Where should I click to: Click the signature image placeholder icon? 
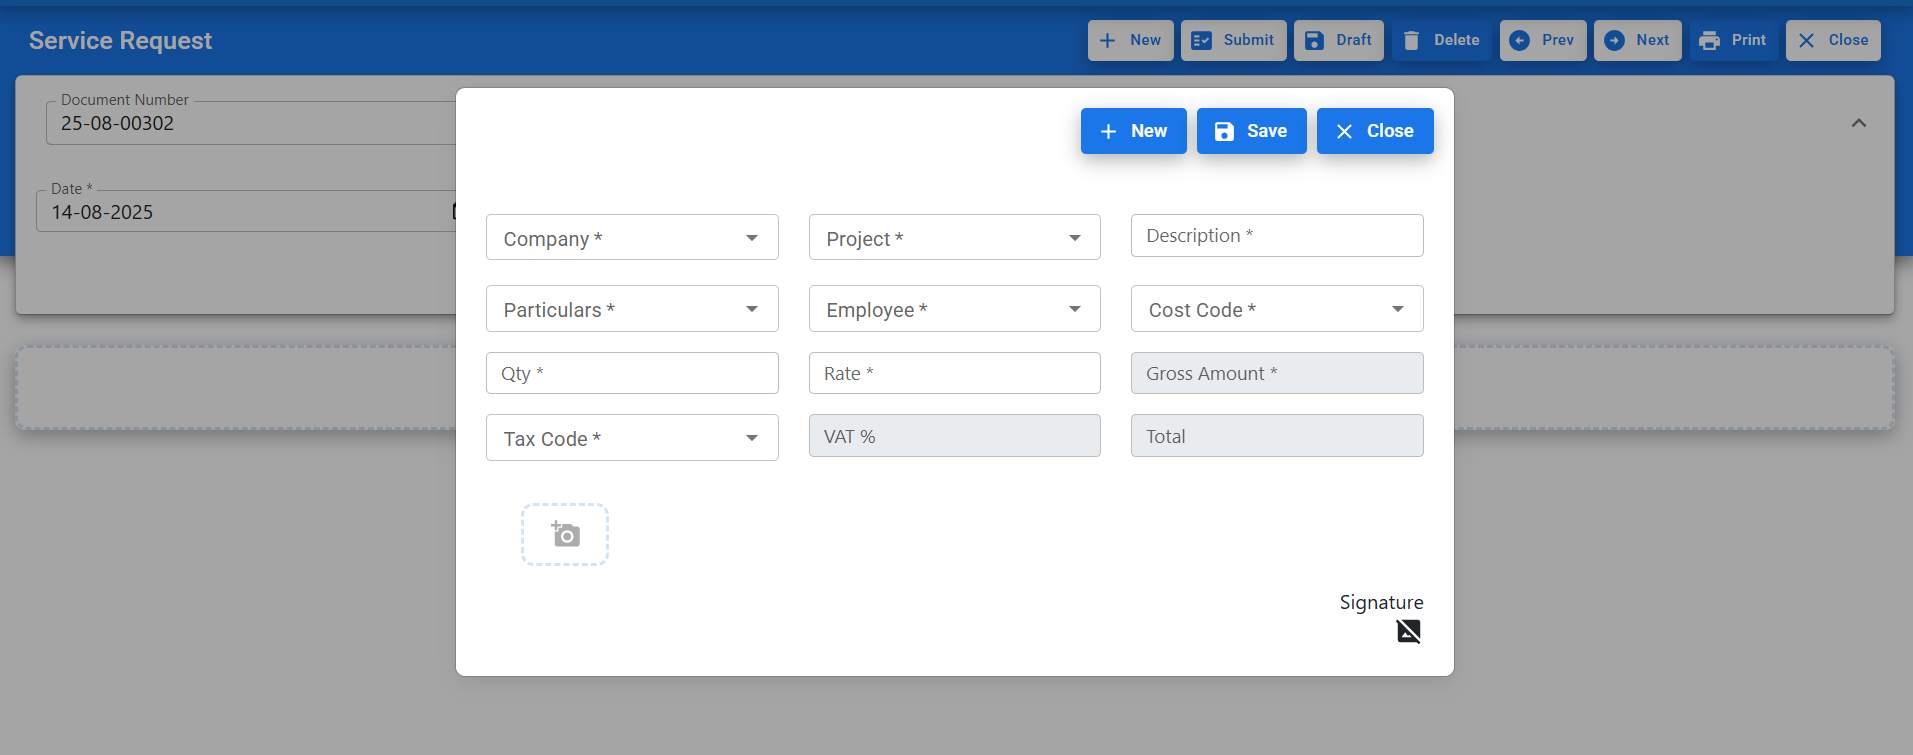click(x=1408, y=631)
